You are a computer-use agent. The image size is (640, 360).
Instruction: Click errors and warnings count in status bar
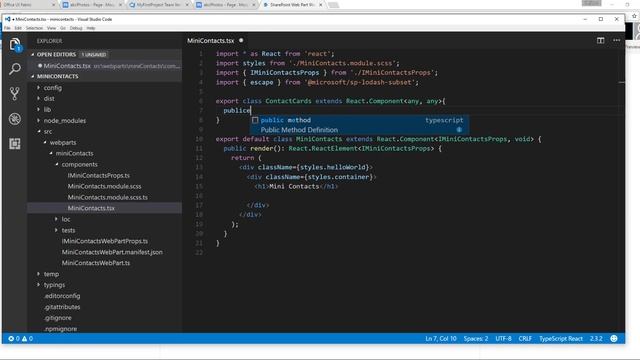coord(20,338)
